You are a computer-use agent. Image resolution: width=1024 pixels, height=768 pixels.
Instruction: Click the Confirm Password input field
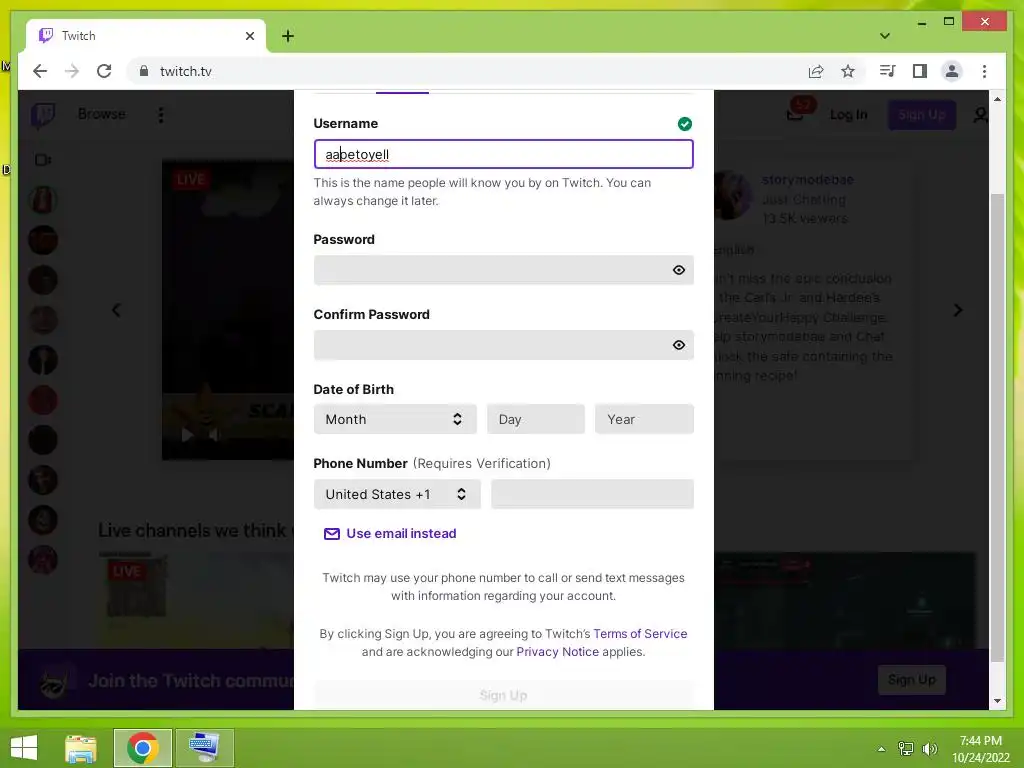(504, 345)
